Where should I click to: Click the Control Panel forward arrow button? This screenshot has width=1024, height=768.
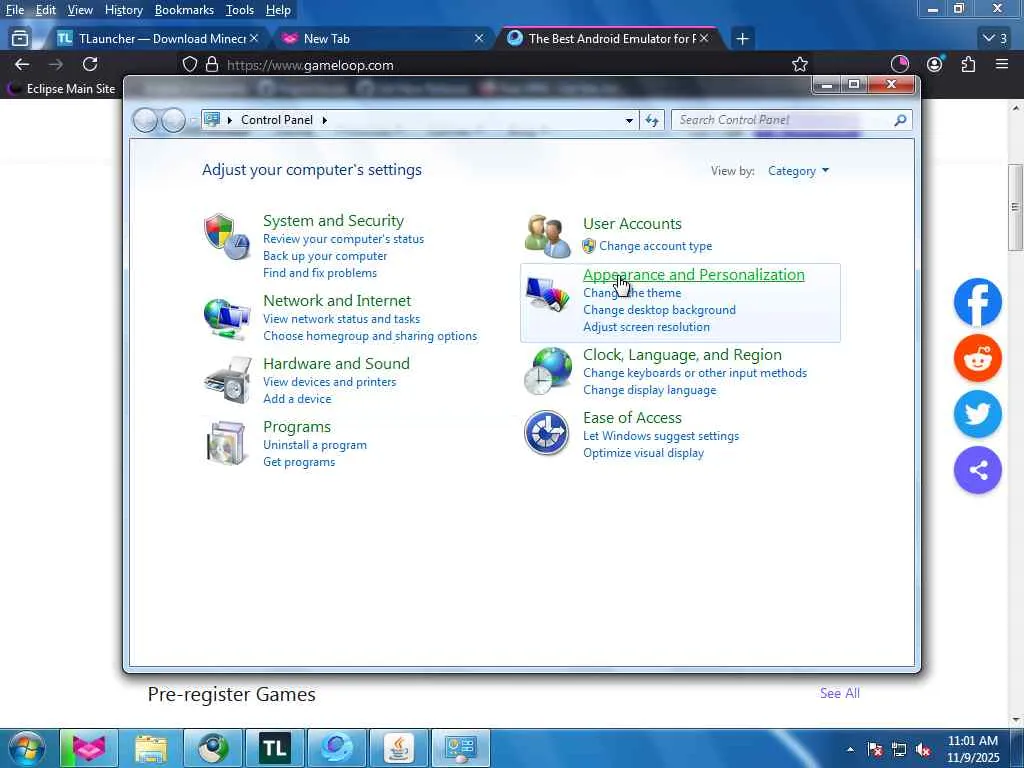pos(173,120)
